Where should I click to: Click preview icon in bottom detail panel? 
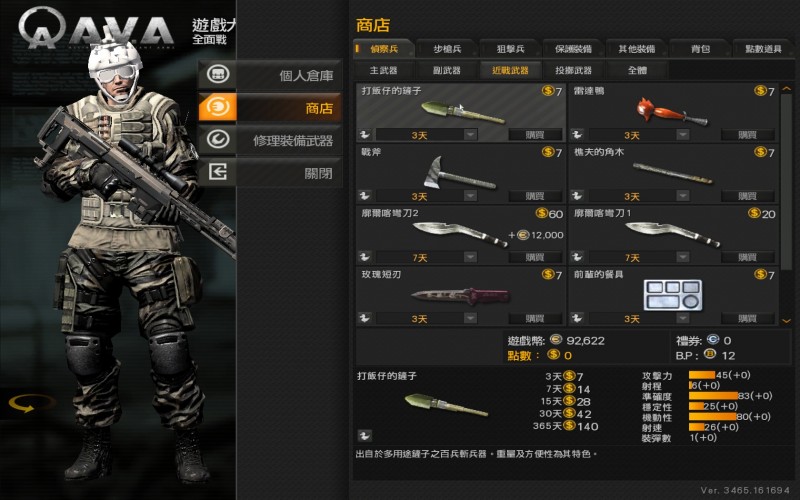point(364,435)
